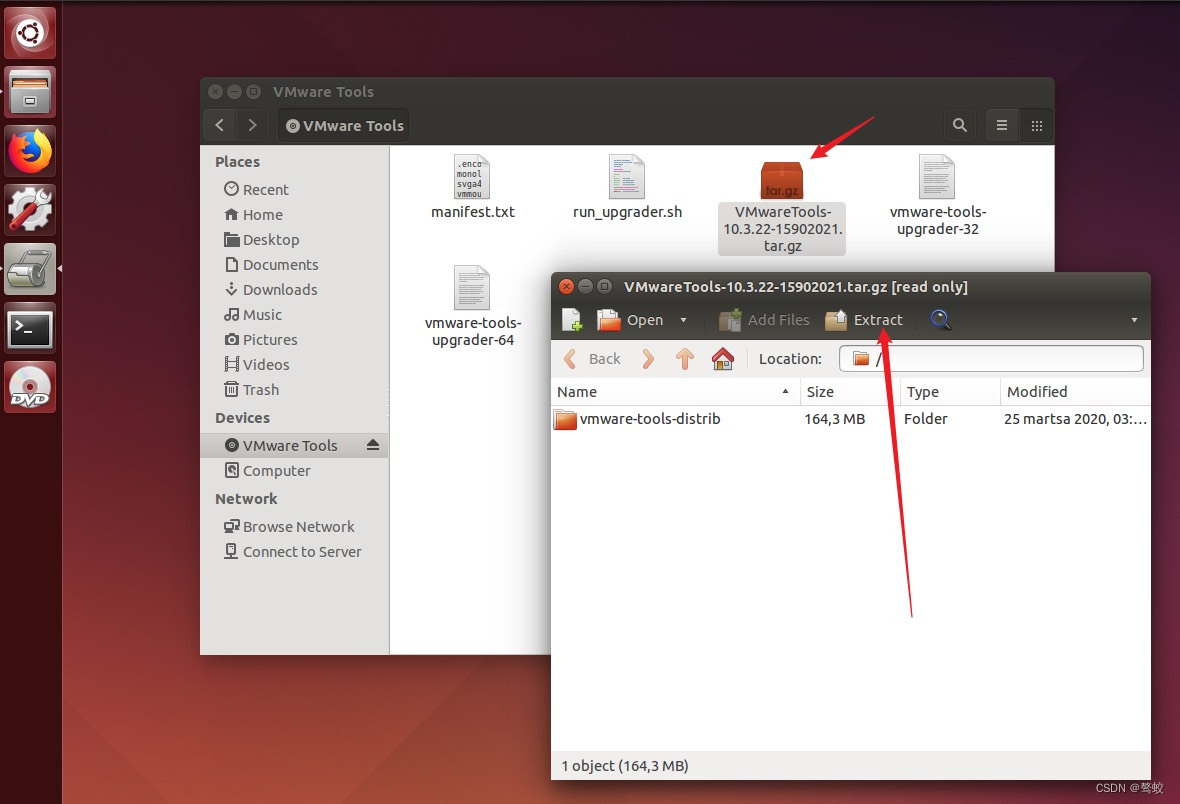Image resolution: width=1180 pixels, height=804 pixels.
Task: Open Trash in Places sidebar
Action: [x=252, y=389]
